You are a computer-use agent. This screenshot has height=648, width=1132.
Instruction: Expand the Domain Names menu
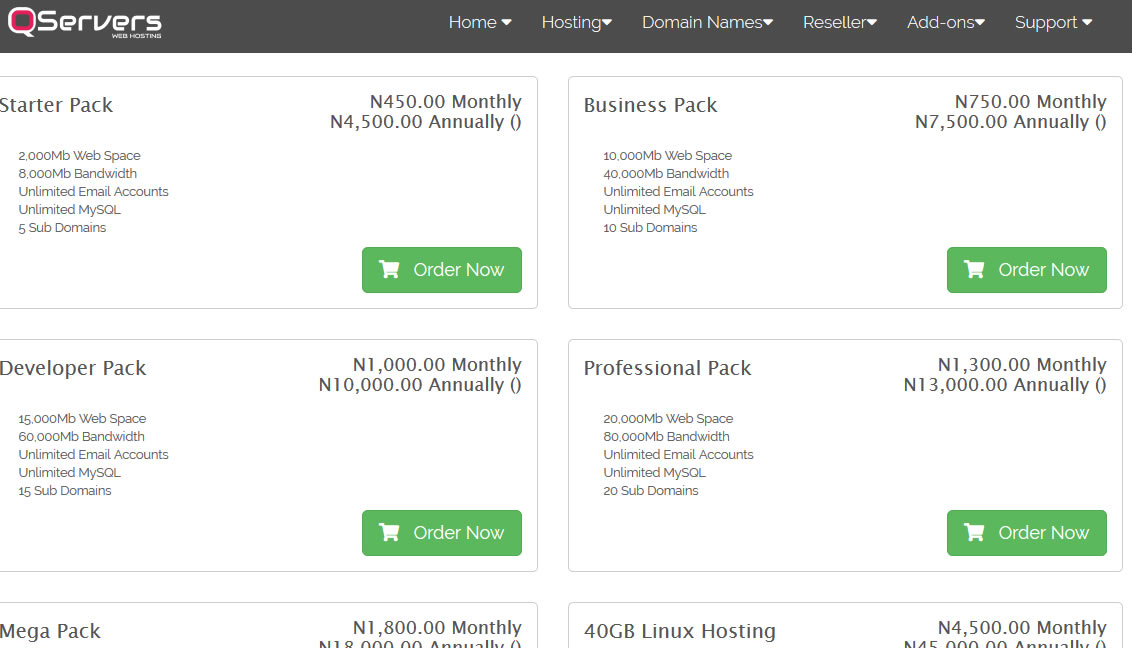click(707, 22)
